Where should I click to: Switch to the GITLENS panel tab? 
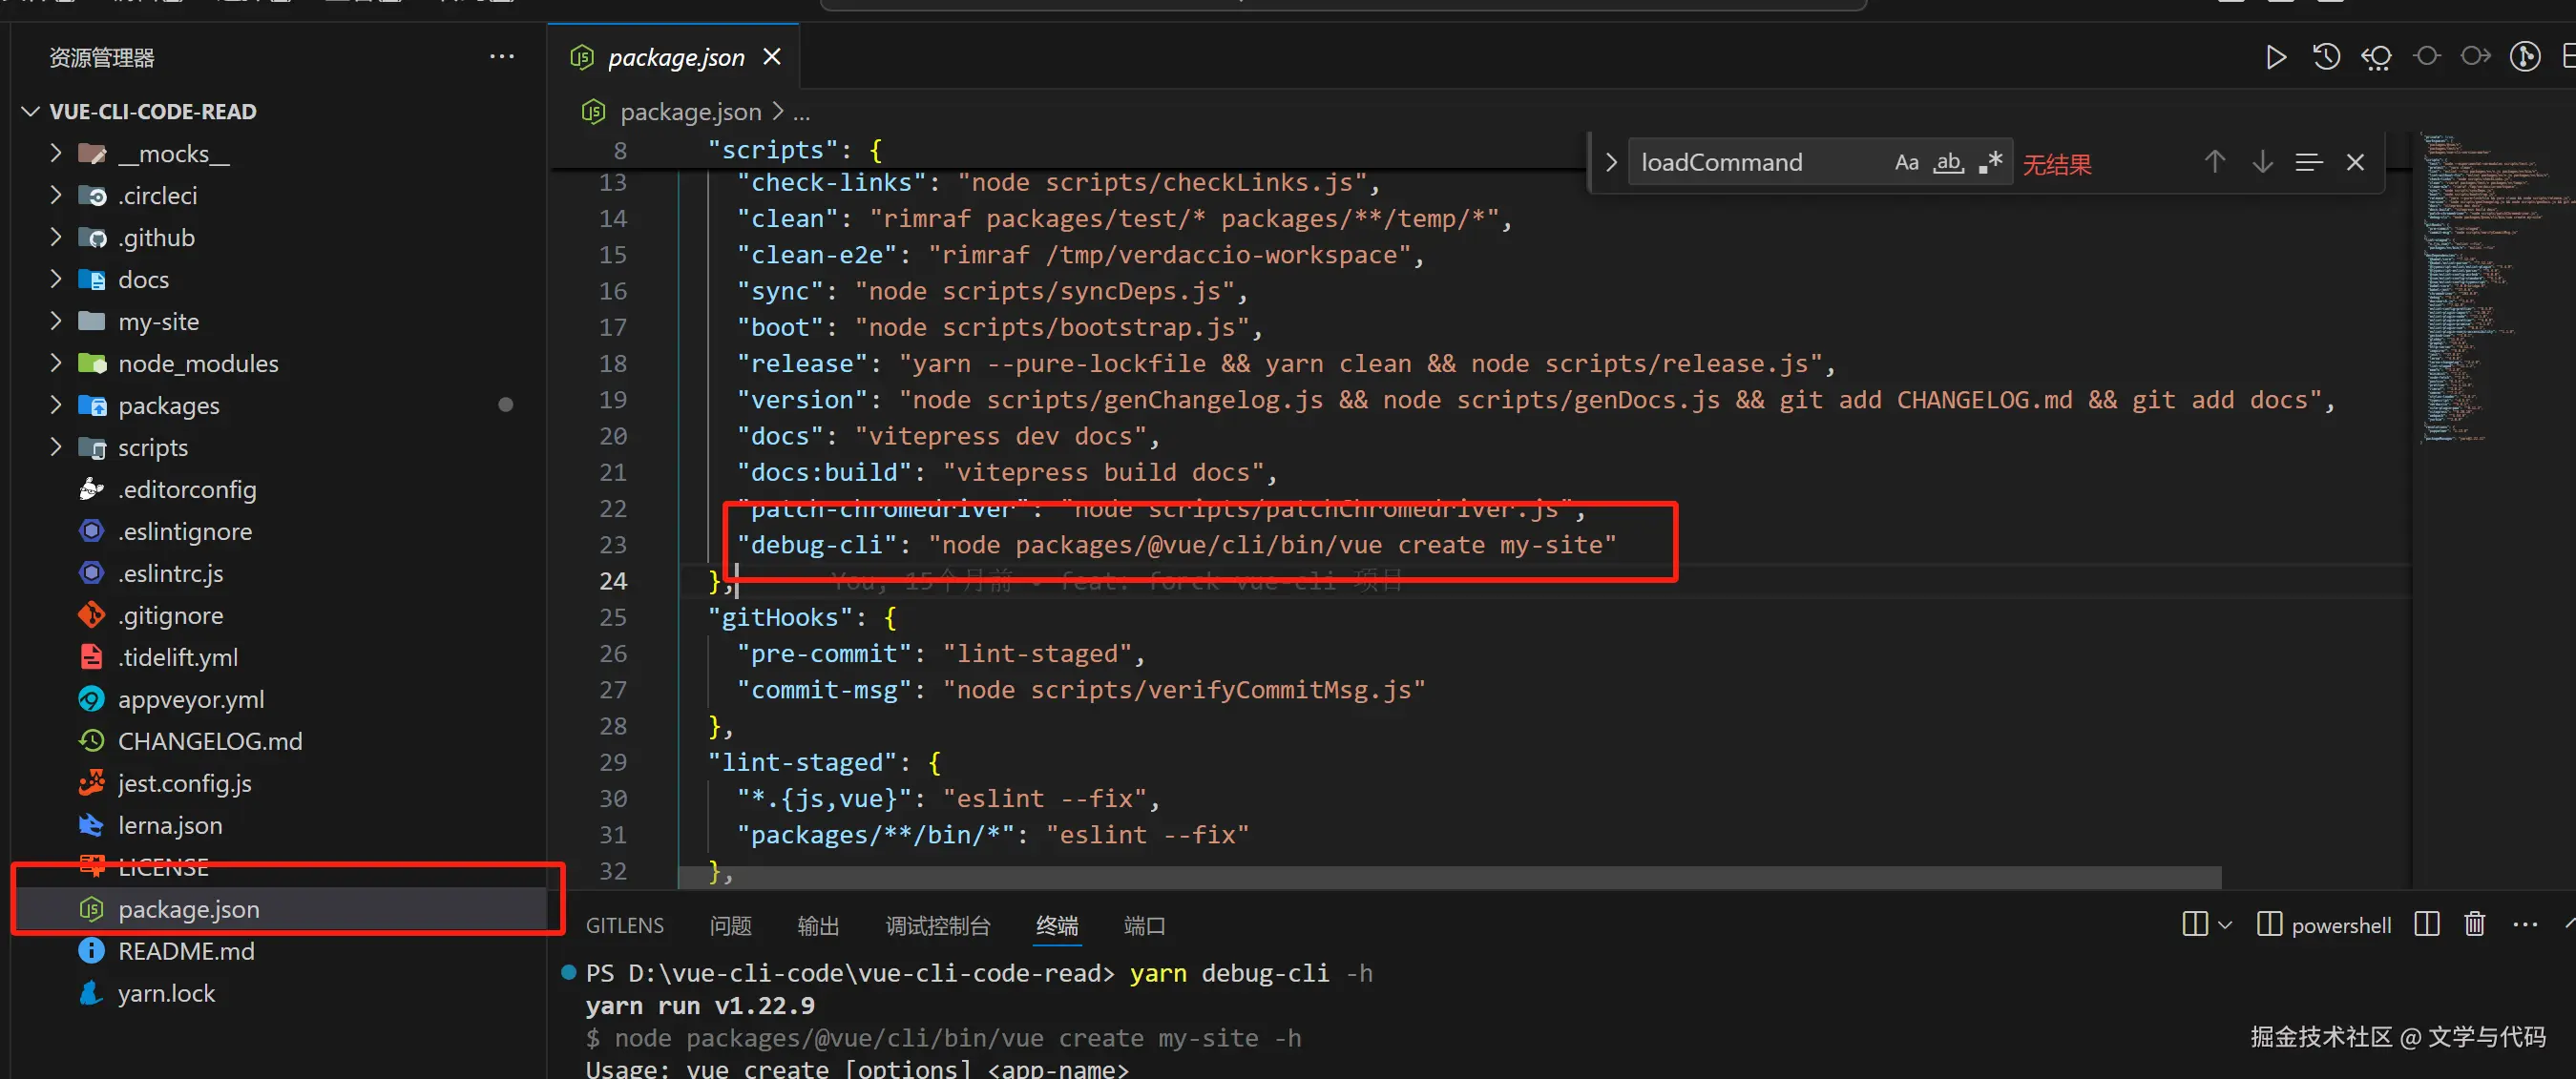coord(624,926)
